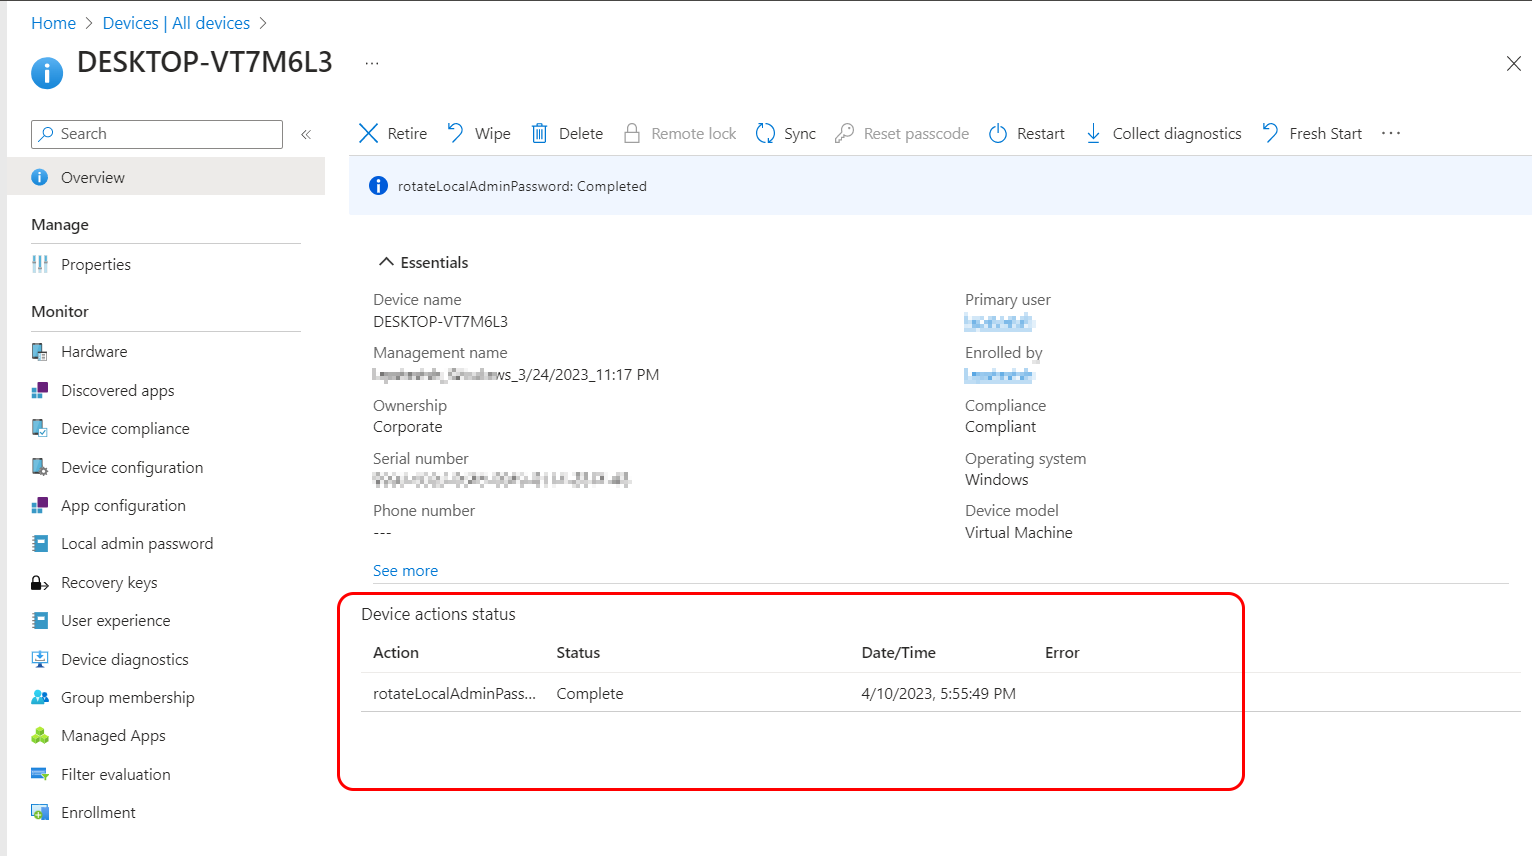Click the See more link

click(x=405, y=570)
